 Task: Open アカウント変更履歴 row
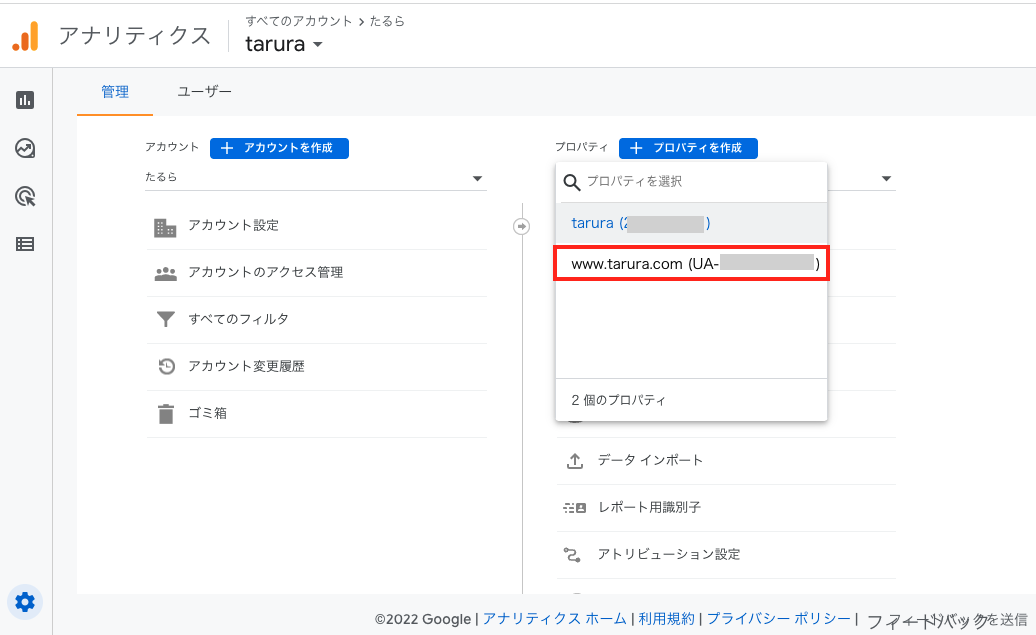tap(316, 367)
